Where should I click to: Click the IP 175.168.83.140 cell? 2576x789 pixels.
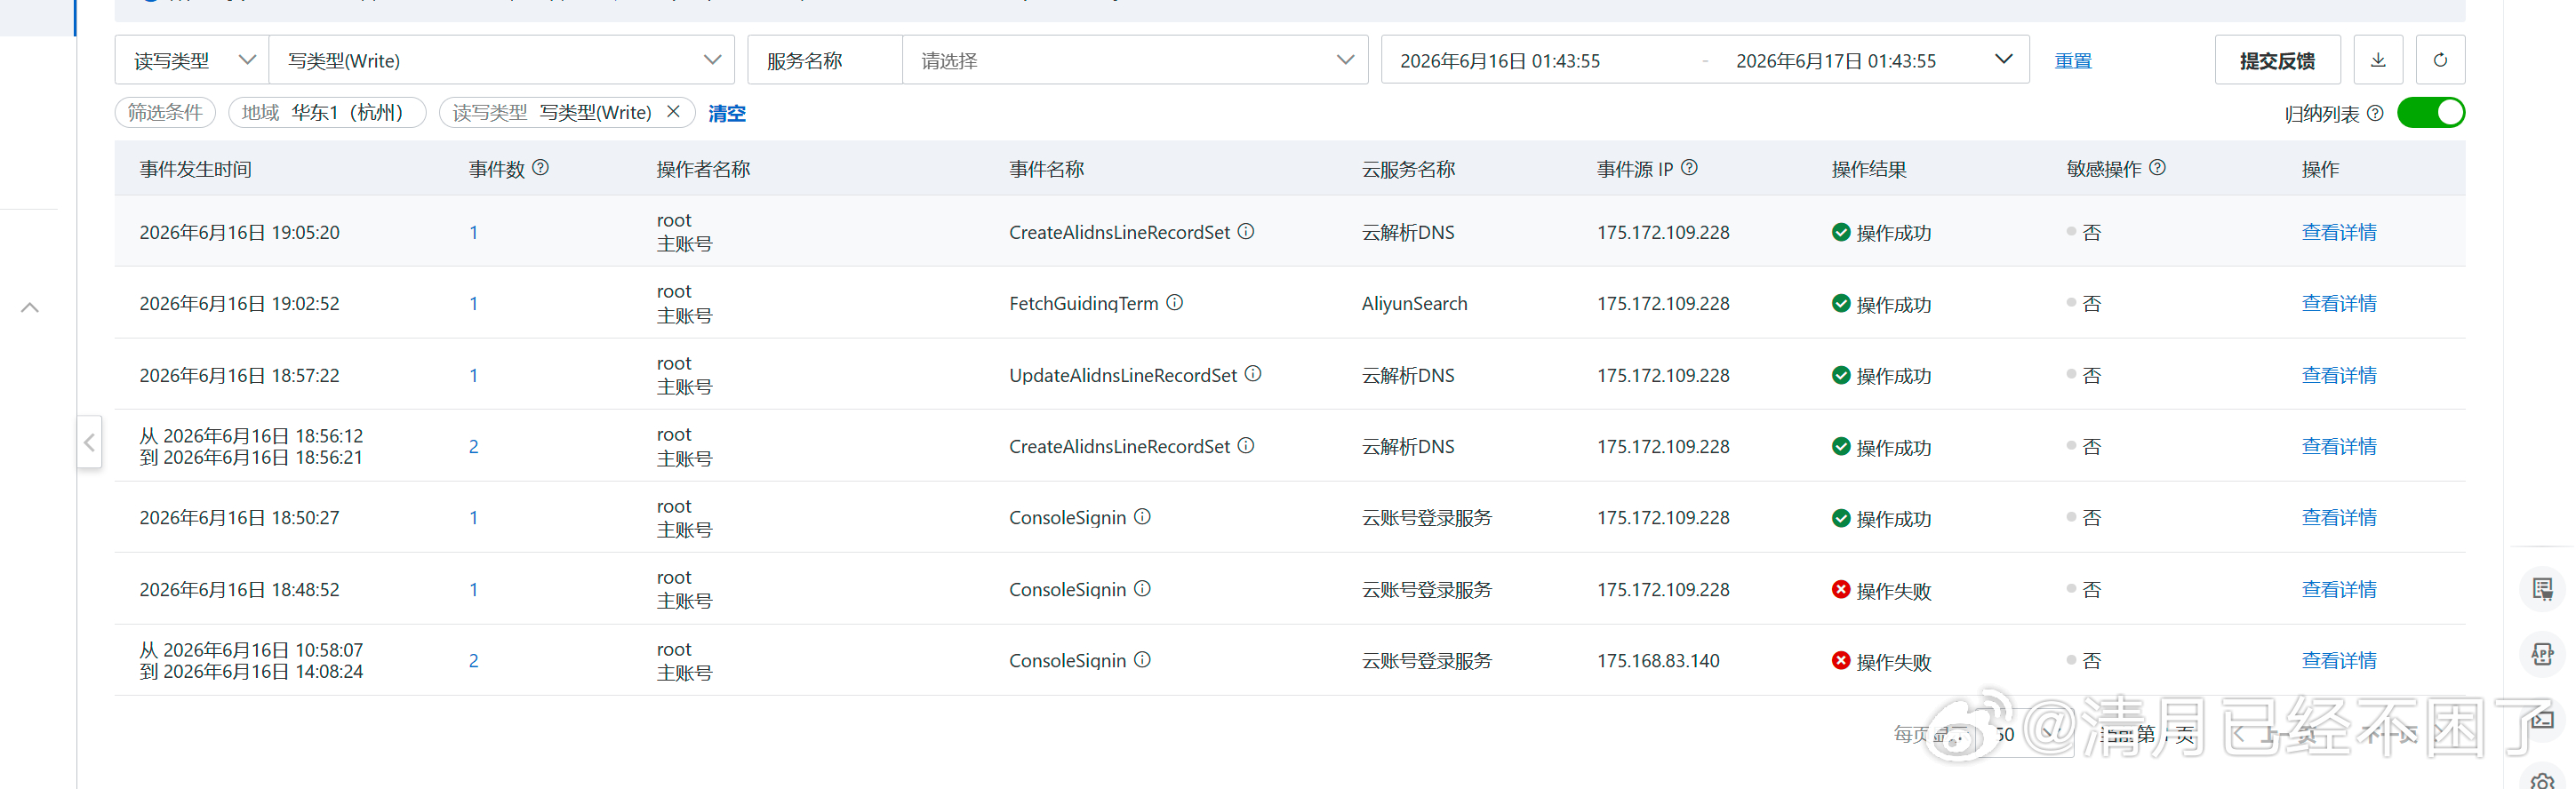(1658, 660)
